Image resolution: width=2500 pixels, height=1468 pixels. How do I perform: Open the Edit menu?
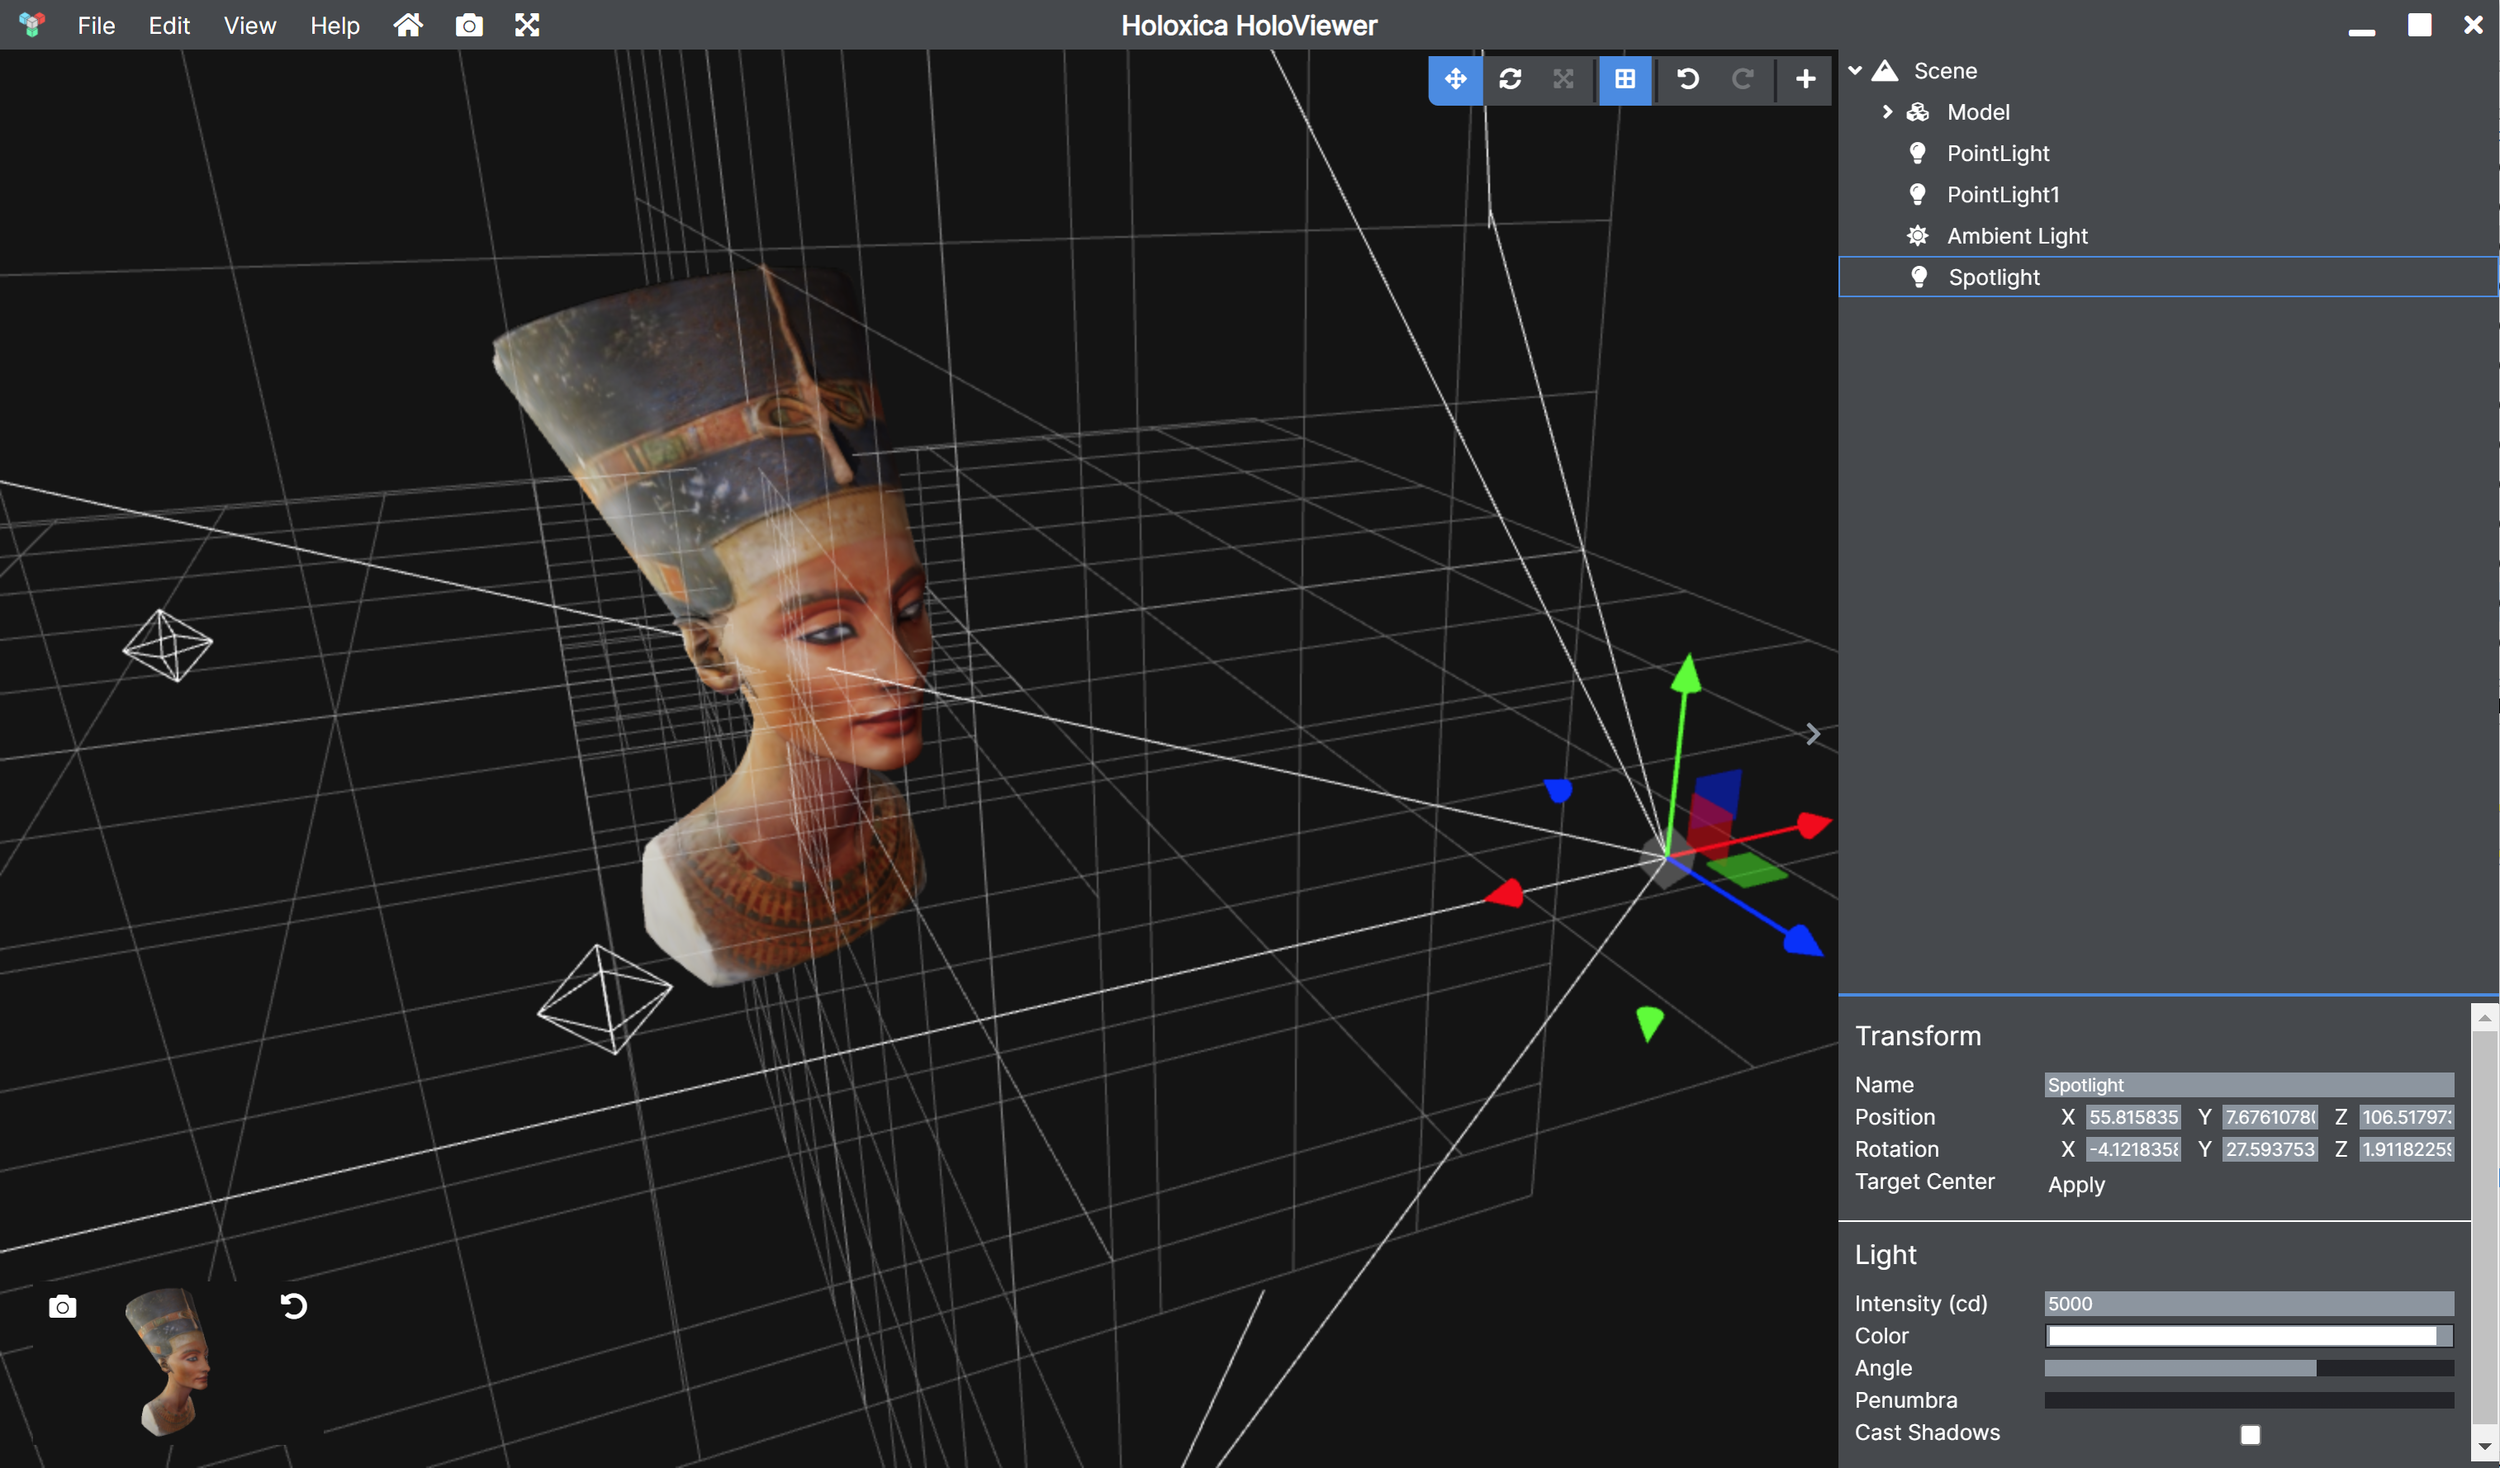[169, 25]
